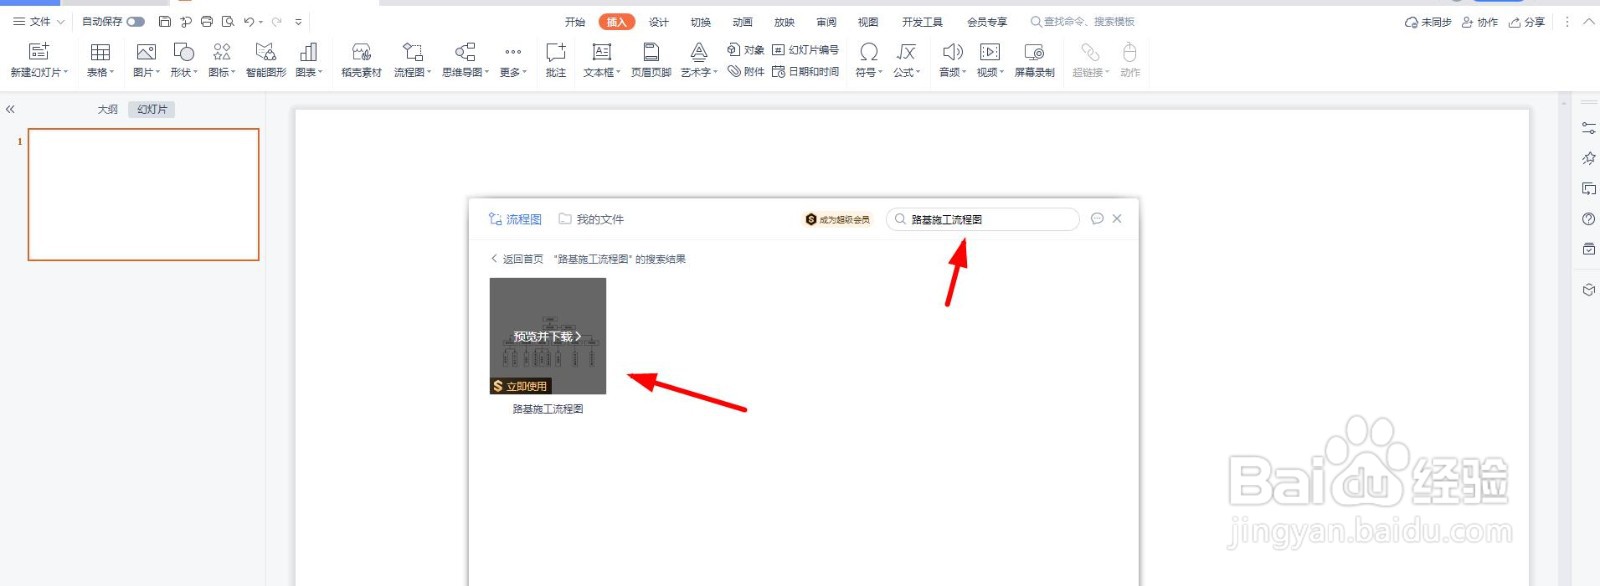Open the 表格 table insert tool
Image resolution: width=1600 pixels, height=586 pixels.
tap(100, 59)
